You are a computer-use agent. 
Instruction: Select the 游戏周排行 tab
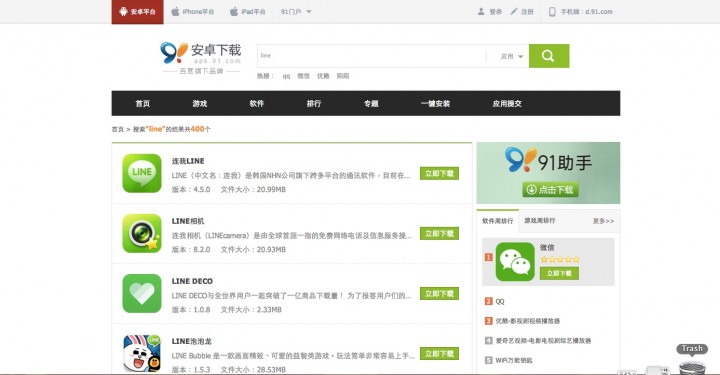540,221
